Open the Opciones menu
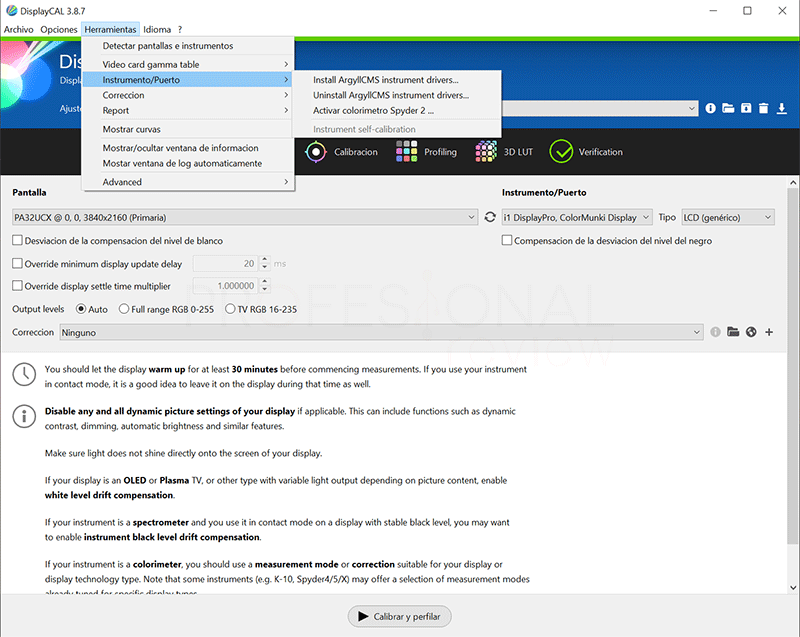 [x=59, y=30]
